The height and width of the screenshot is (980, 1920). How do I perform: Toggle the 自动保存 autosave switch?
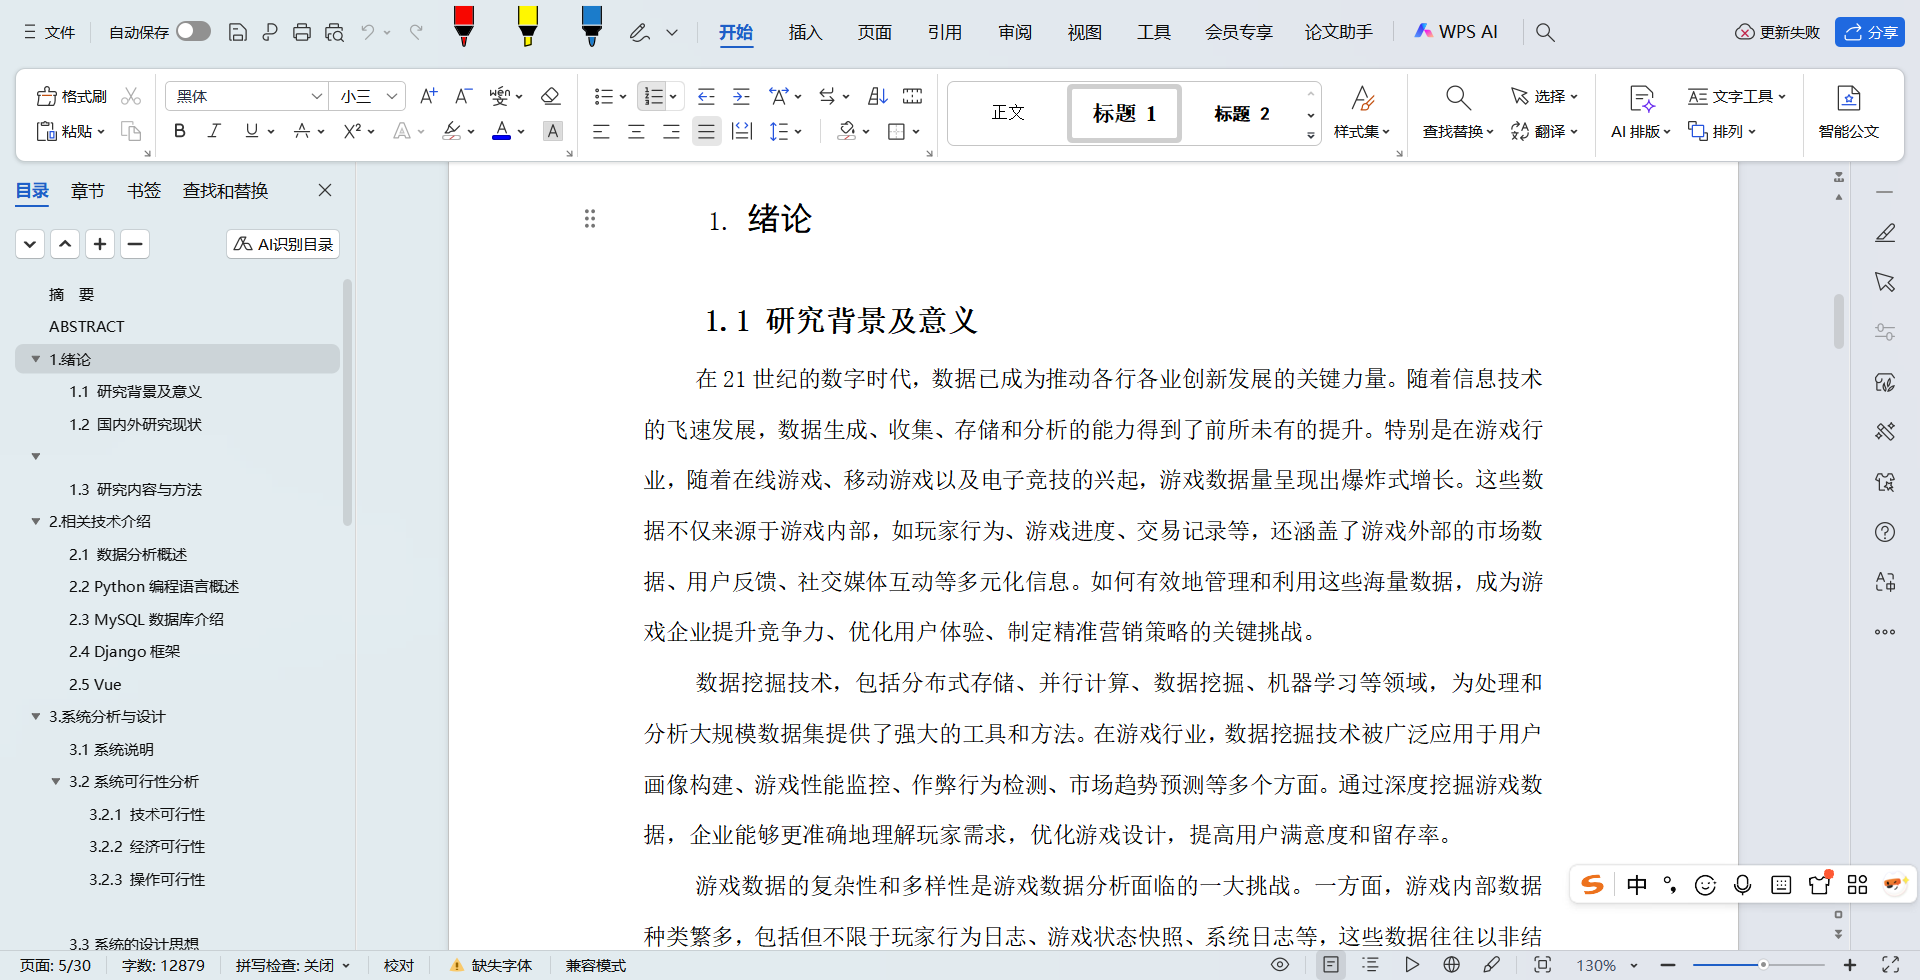(x=193, y=31)
